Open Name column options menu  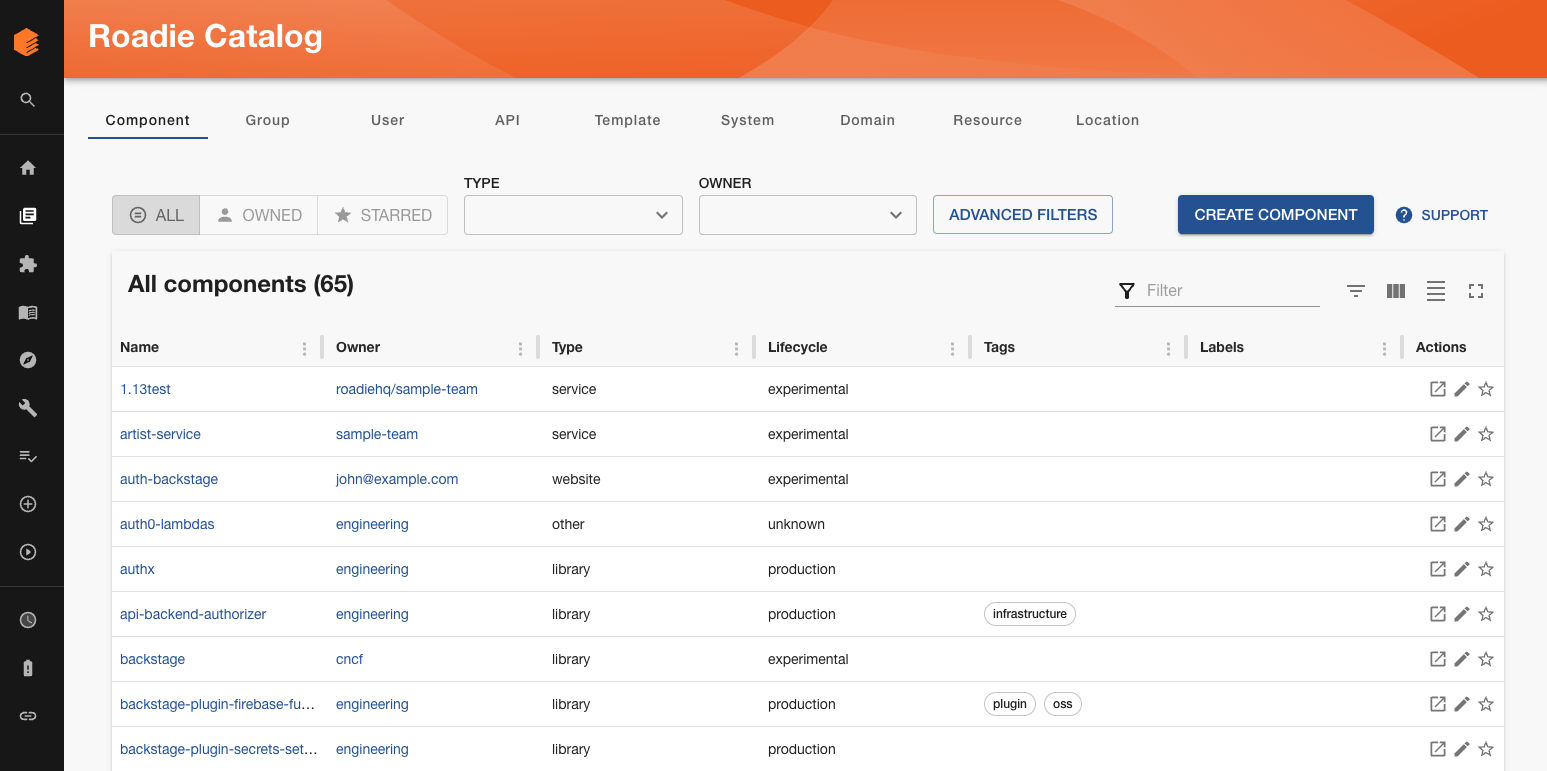pyautogui.click(x=305, y=348)
